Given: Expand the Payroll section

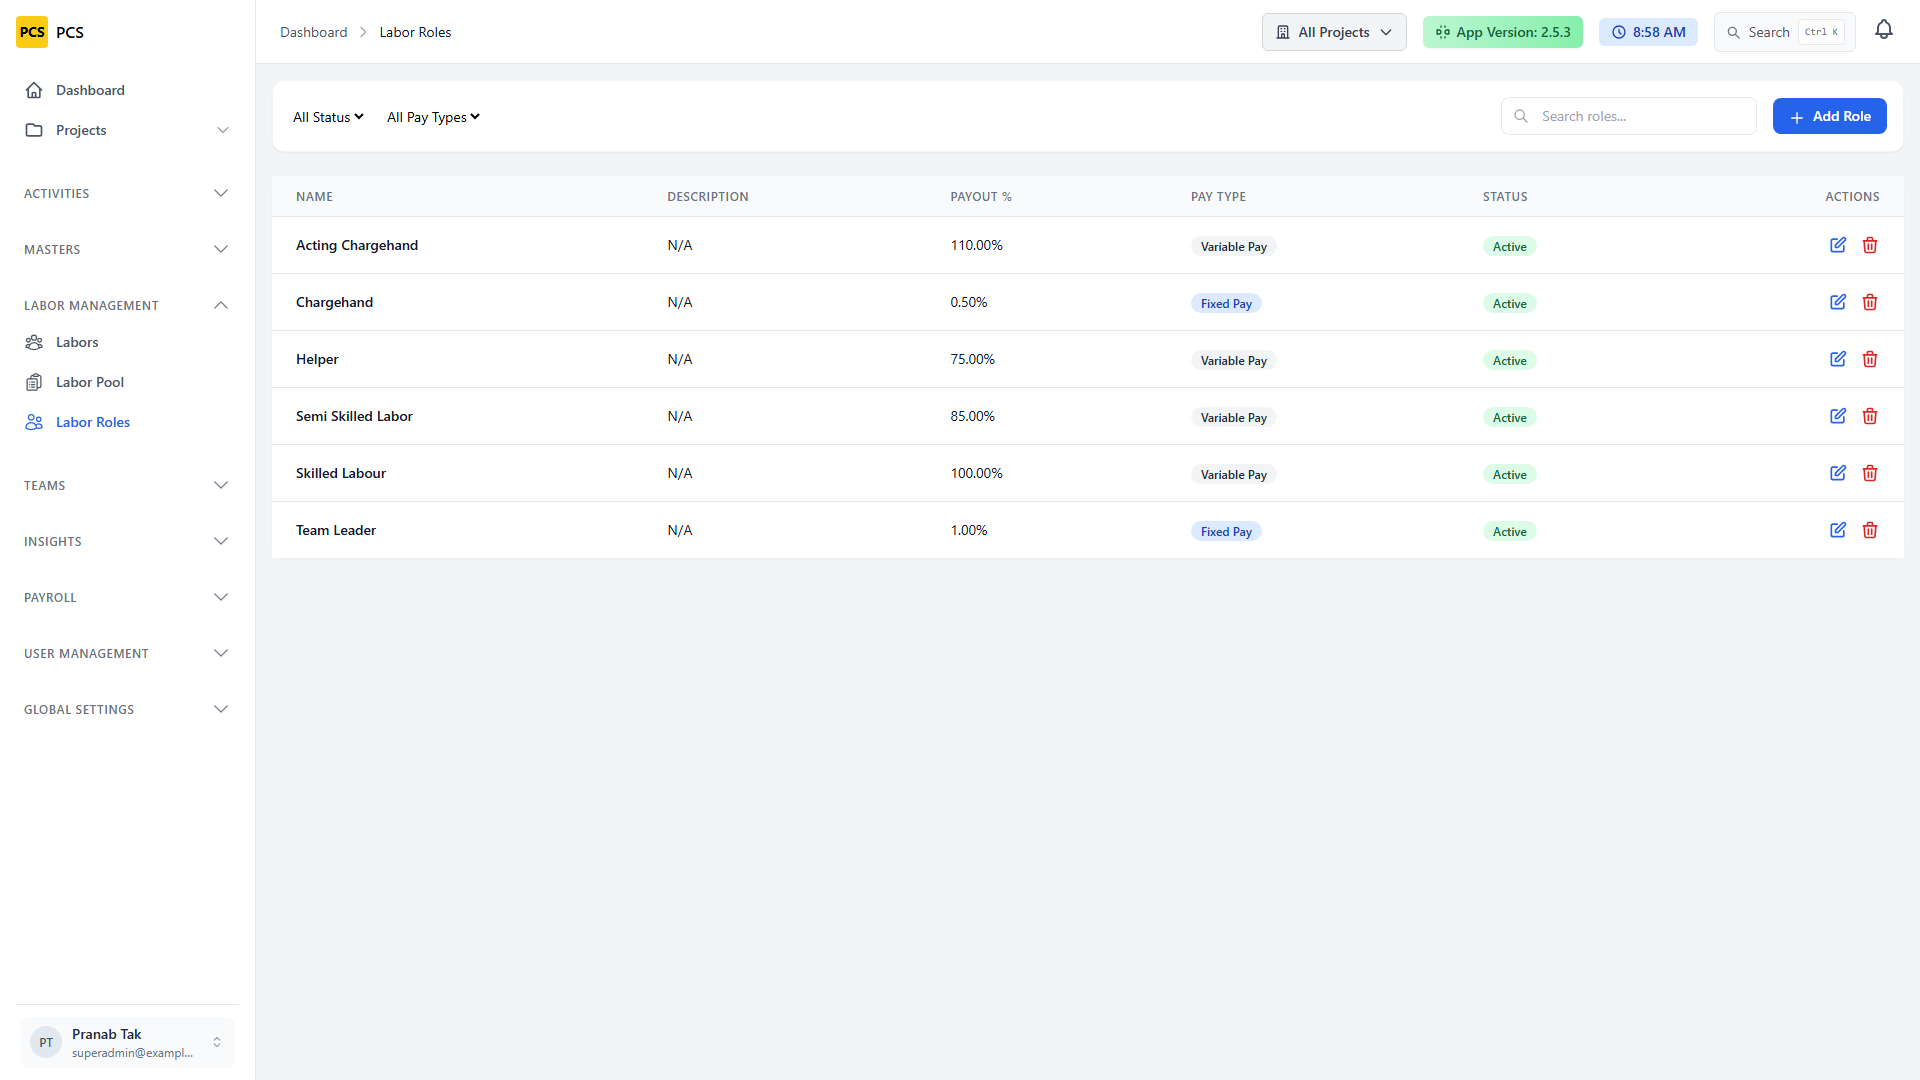Looking at the screenshot, I should coord(128,597).
